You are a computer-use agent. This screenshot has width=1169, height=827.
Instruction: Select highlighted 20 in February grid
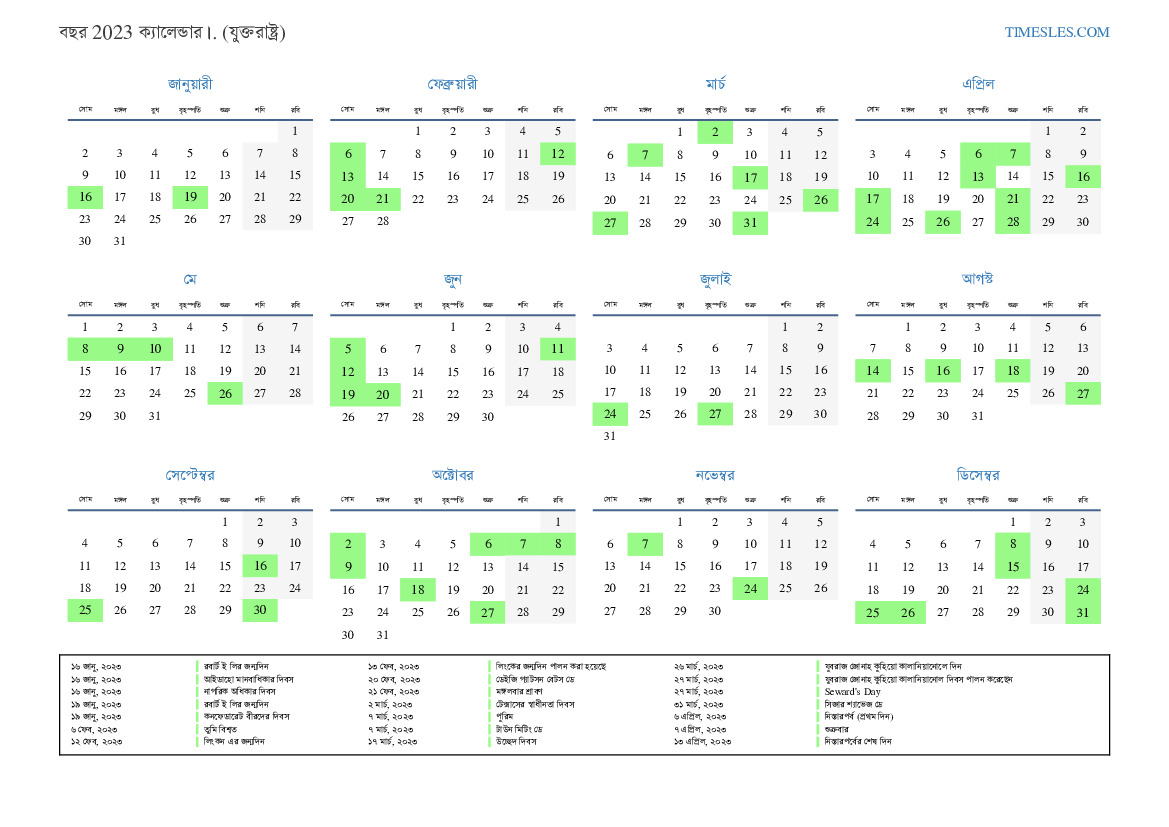pyautogui.click(x=348, y=199)
